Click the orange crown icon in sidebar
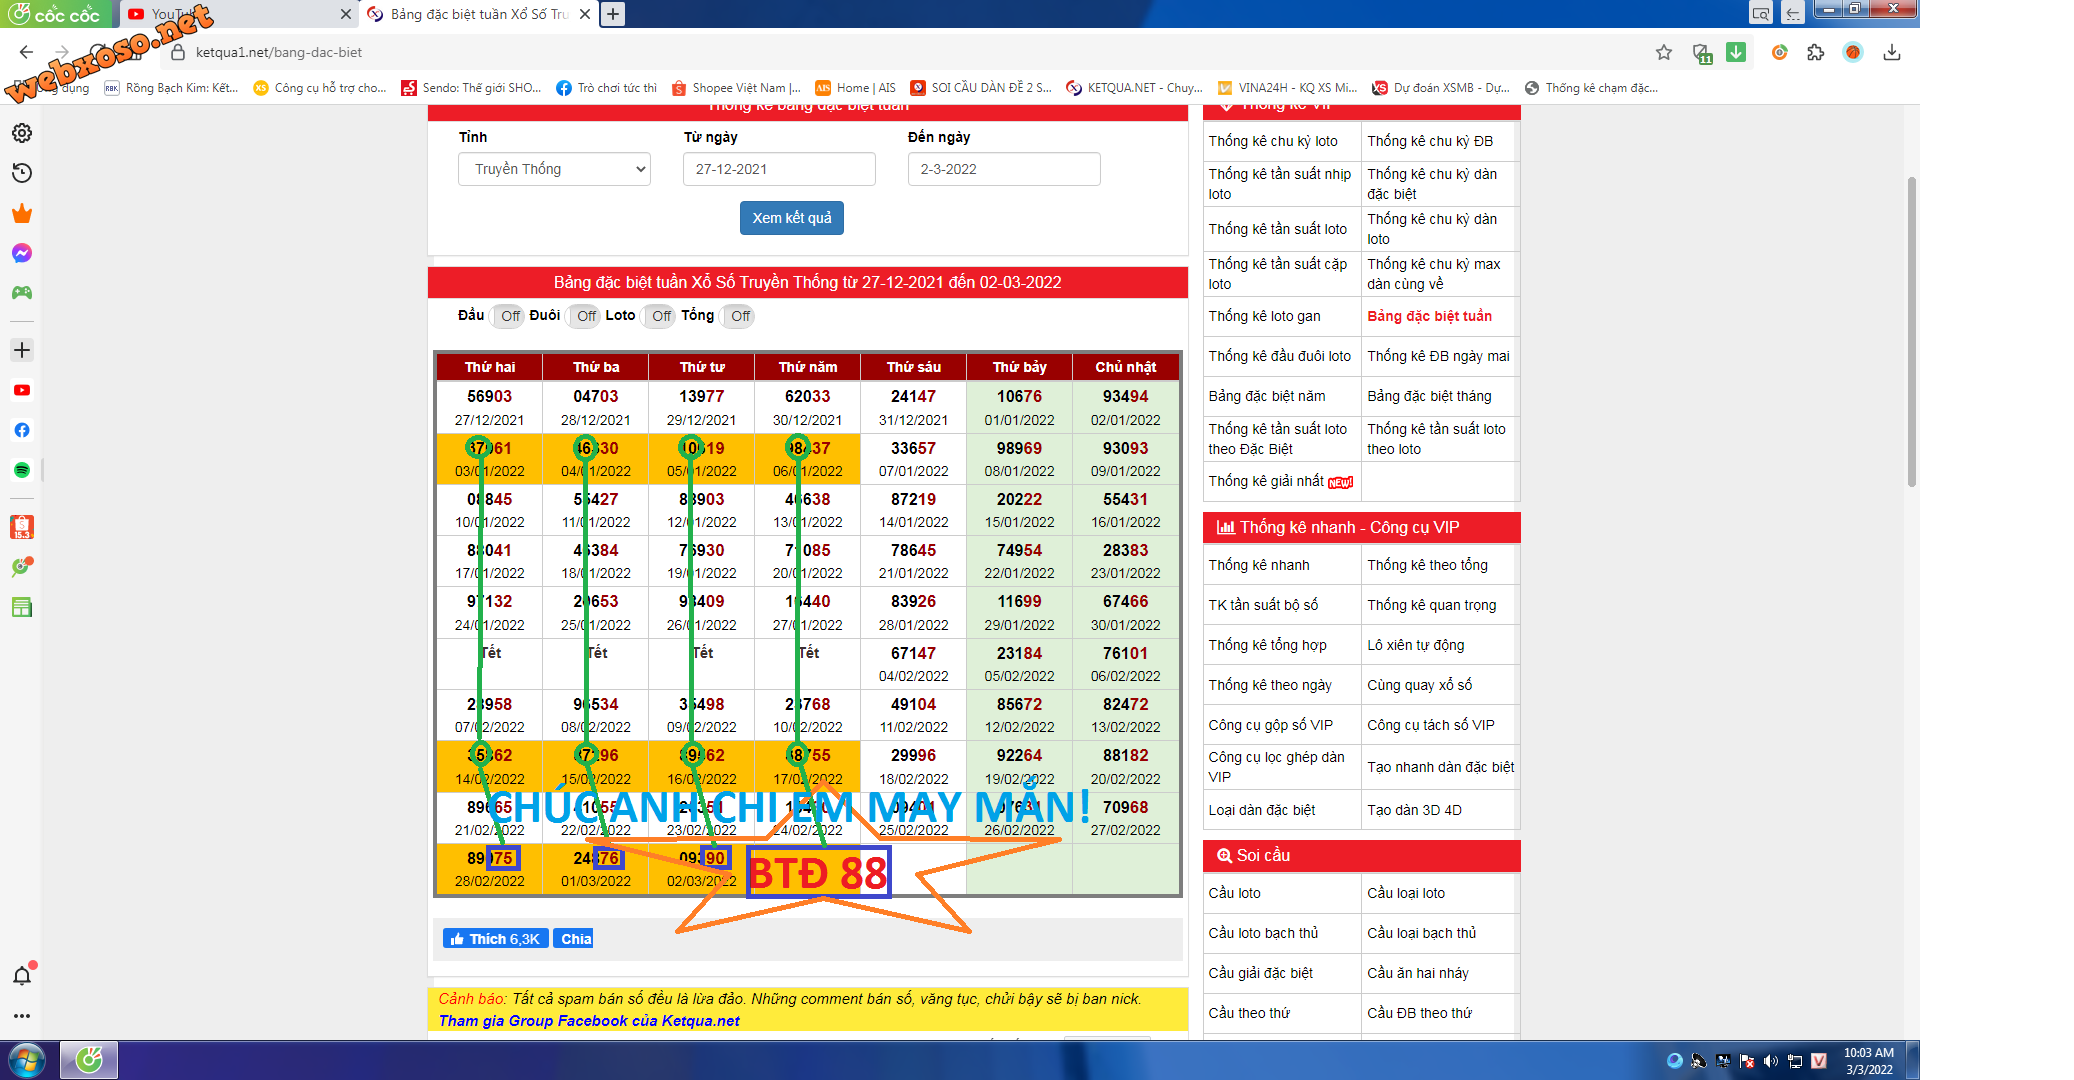This screenshot has width=2074, height=1080. pyautogui.click(x=22, y=213)
